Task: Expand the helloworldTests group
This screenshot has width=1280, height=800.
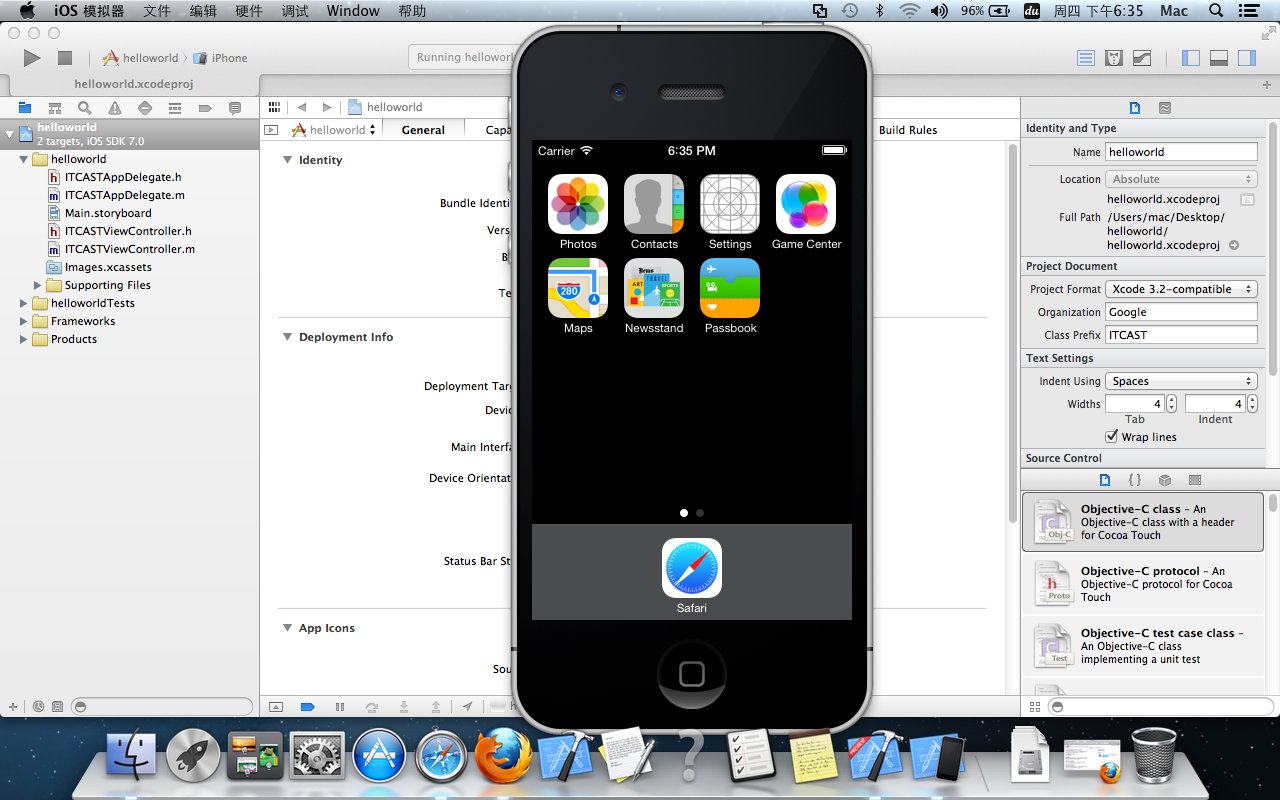Action: (x=24, y=303)
